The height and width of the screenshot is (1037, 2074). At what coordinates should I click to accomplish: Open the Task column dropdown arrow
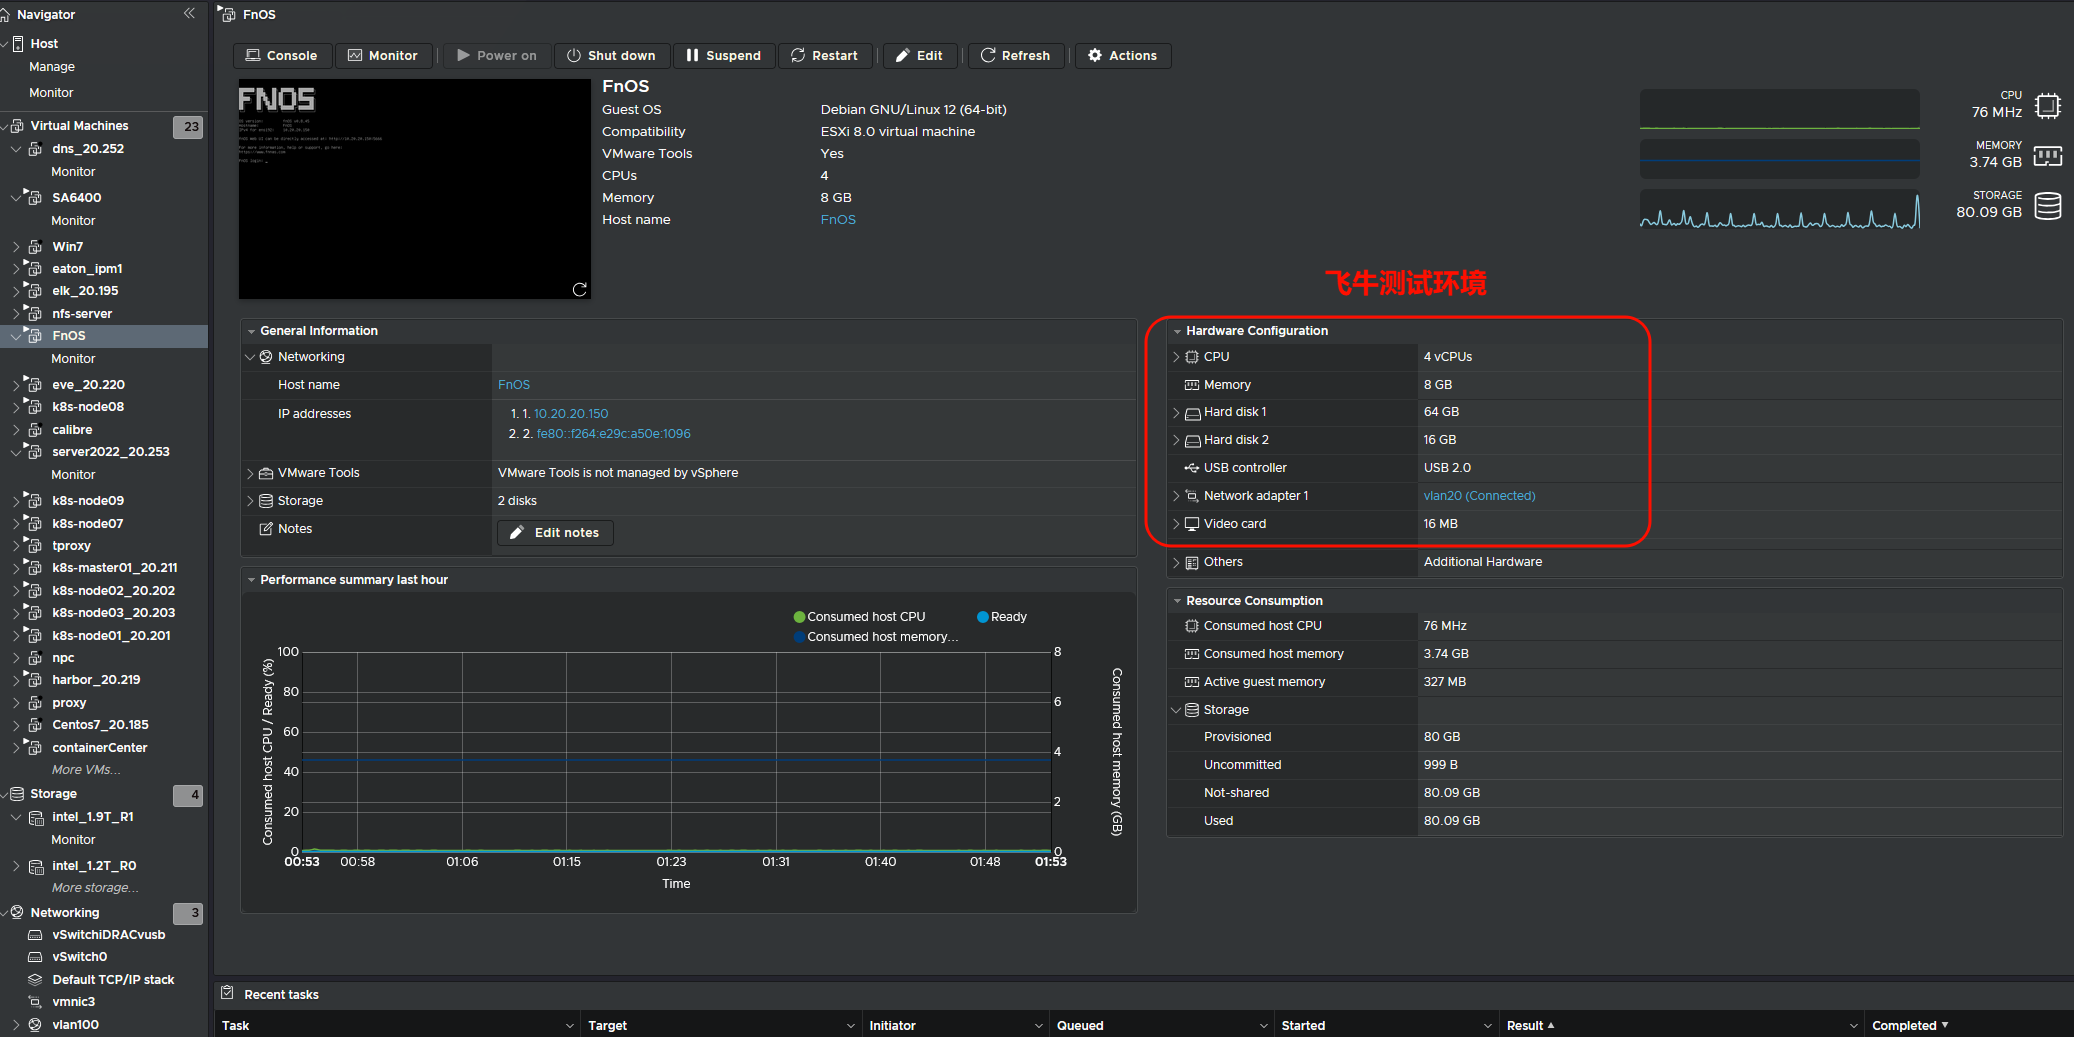(570, 1026)
